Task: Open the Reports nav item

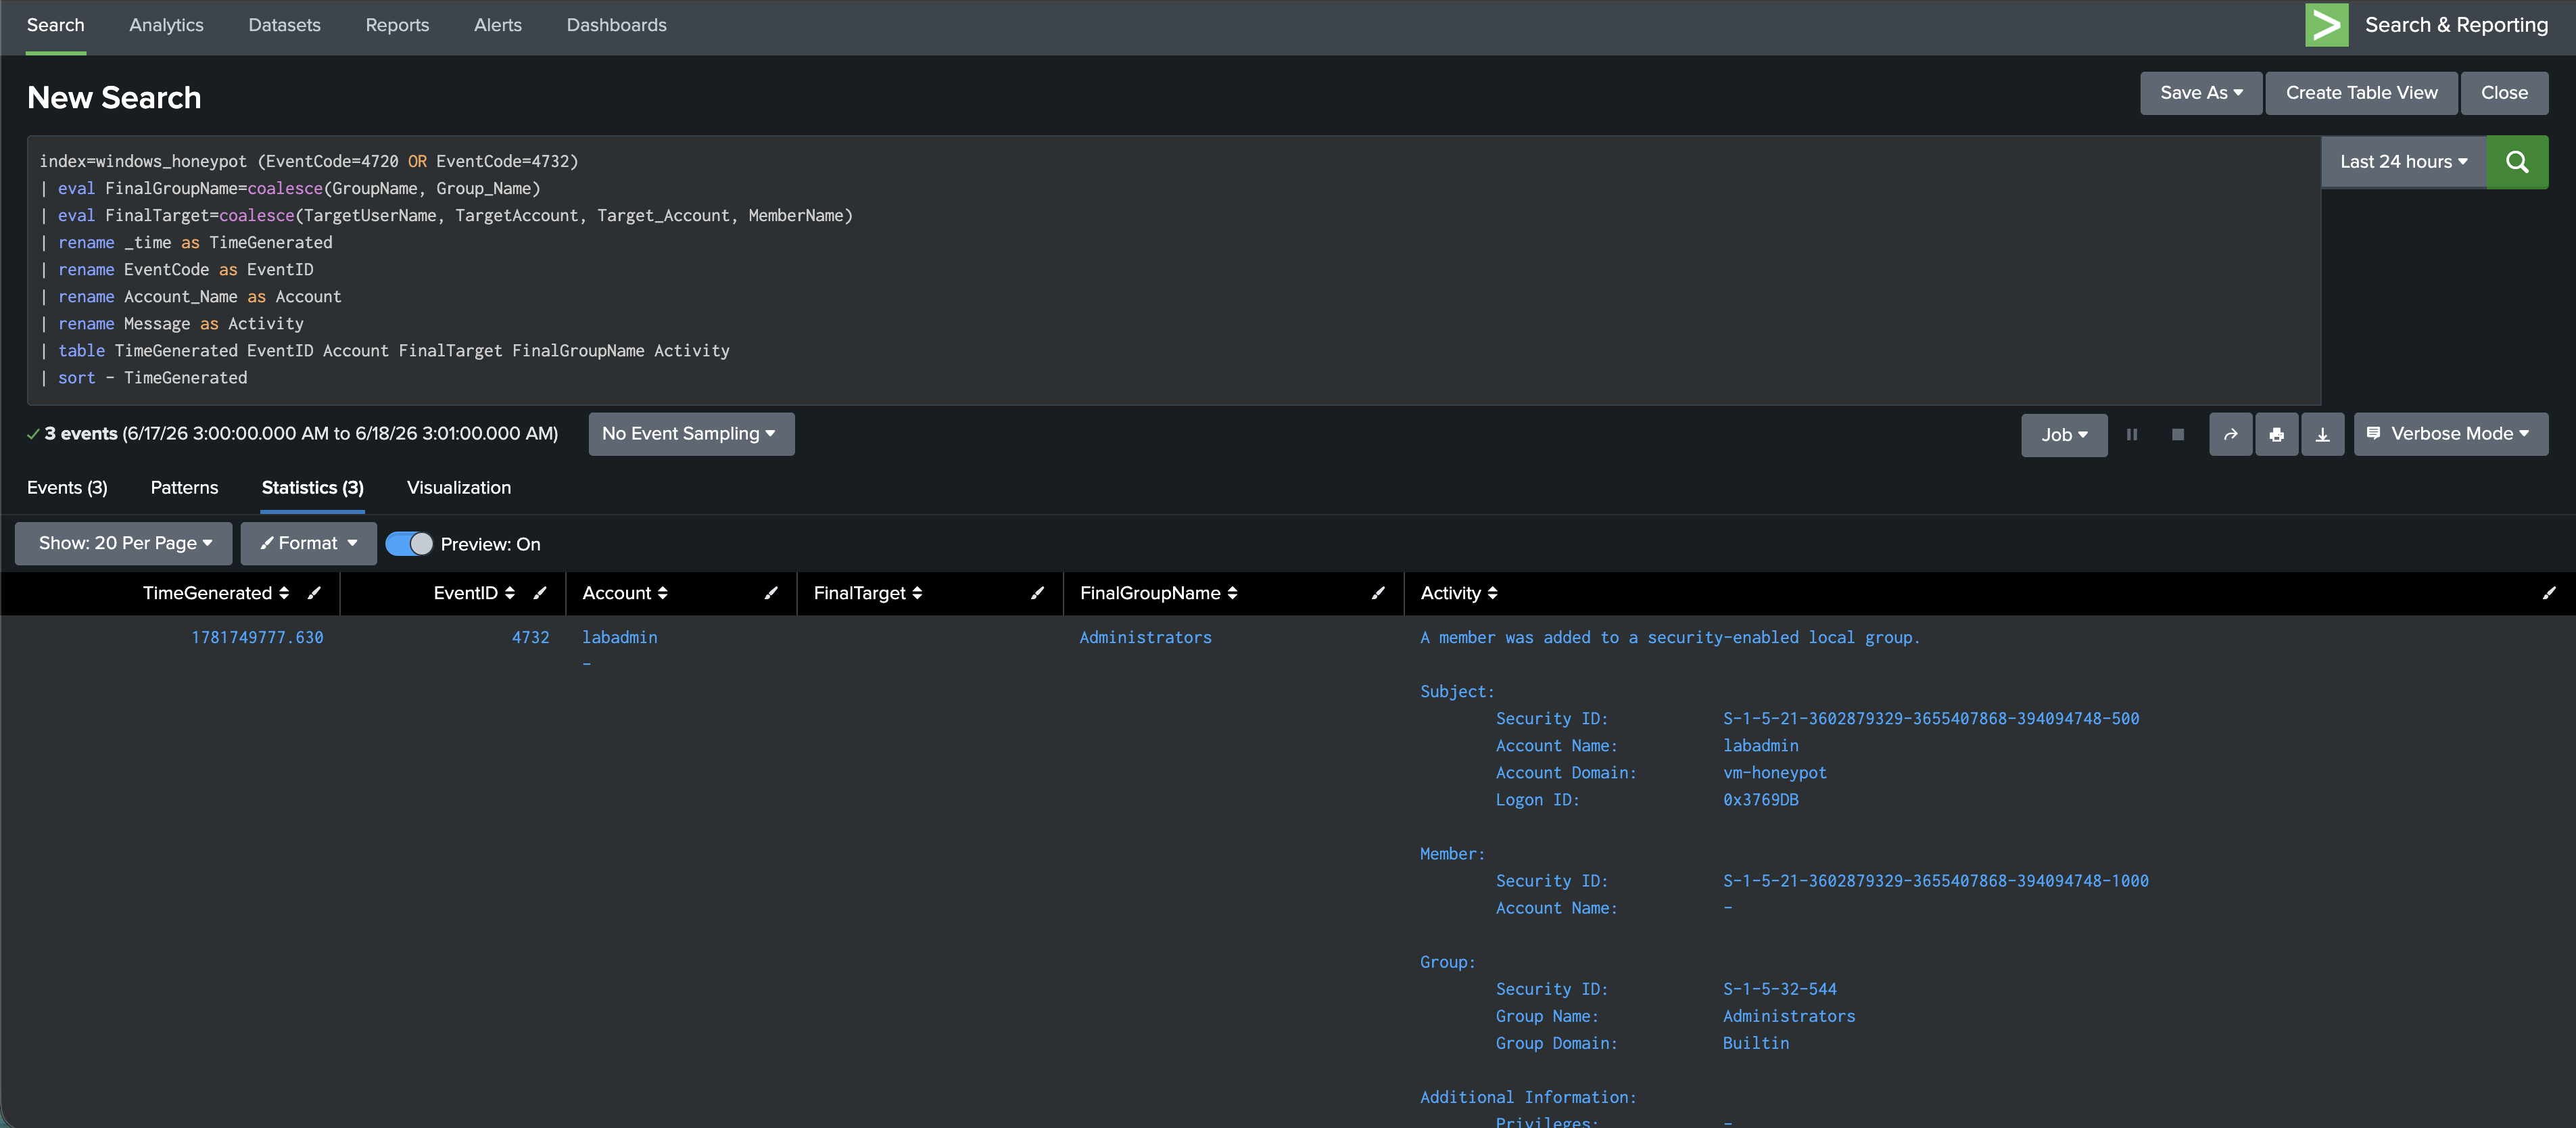Action: tap(397, 25)
